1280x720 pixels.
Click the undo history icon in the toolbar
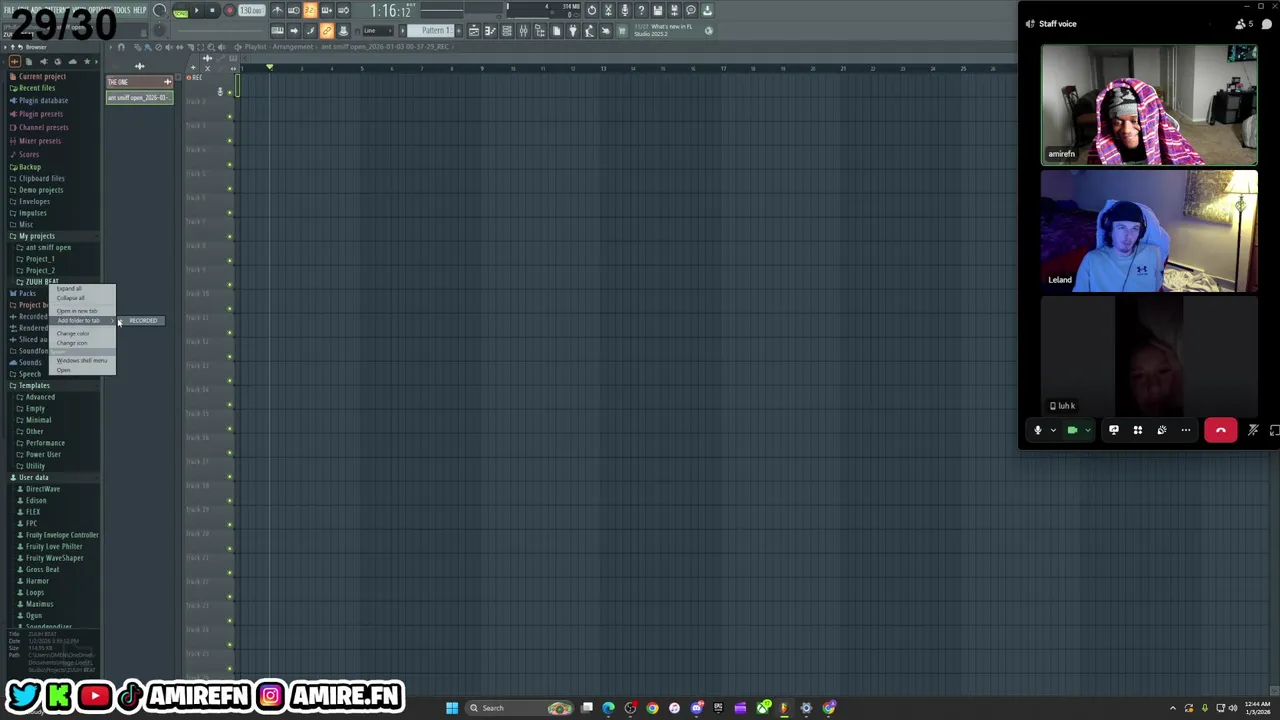tap(592, 11)
